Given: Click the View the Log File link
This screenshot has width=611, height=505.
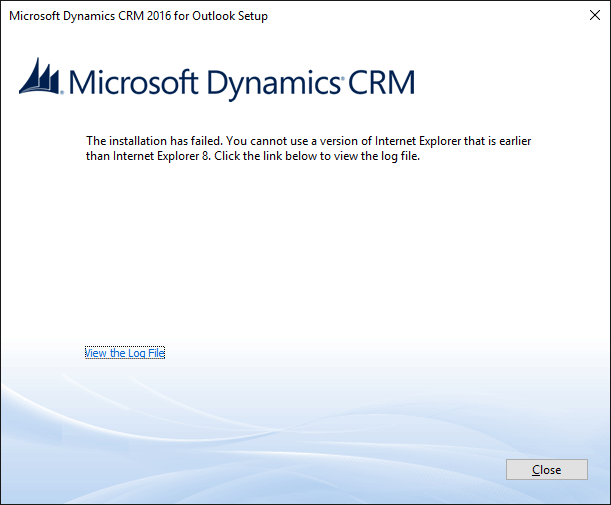Looking at the screenshot, I should (x=125, y=353).
